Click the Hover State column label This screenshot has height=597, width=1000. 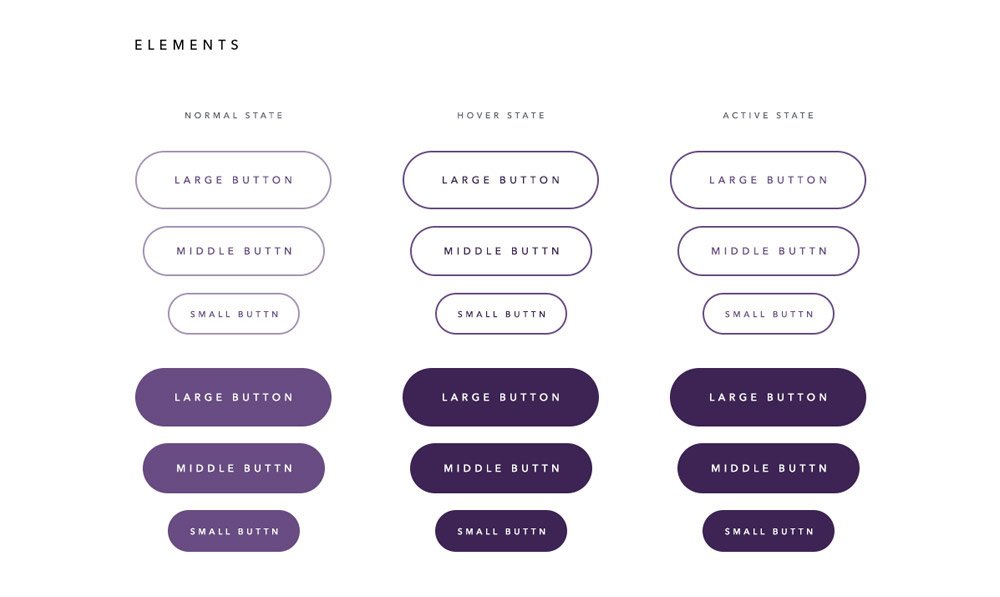501,116
